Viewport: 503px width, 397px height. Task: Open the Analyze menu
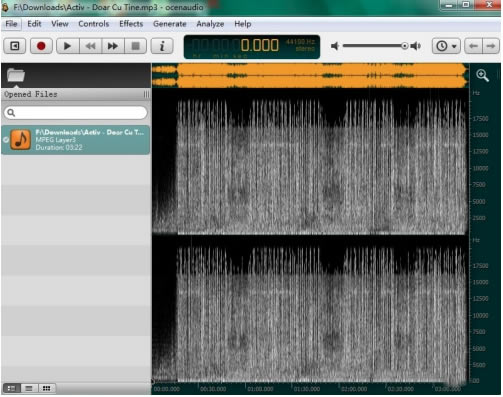[210, 24]
